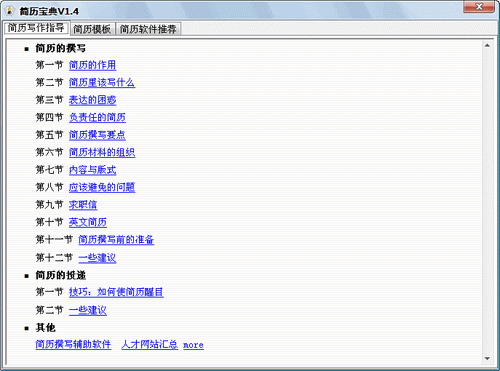Open the 求职信 link

[83, 205]
